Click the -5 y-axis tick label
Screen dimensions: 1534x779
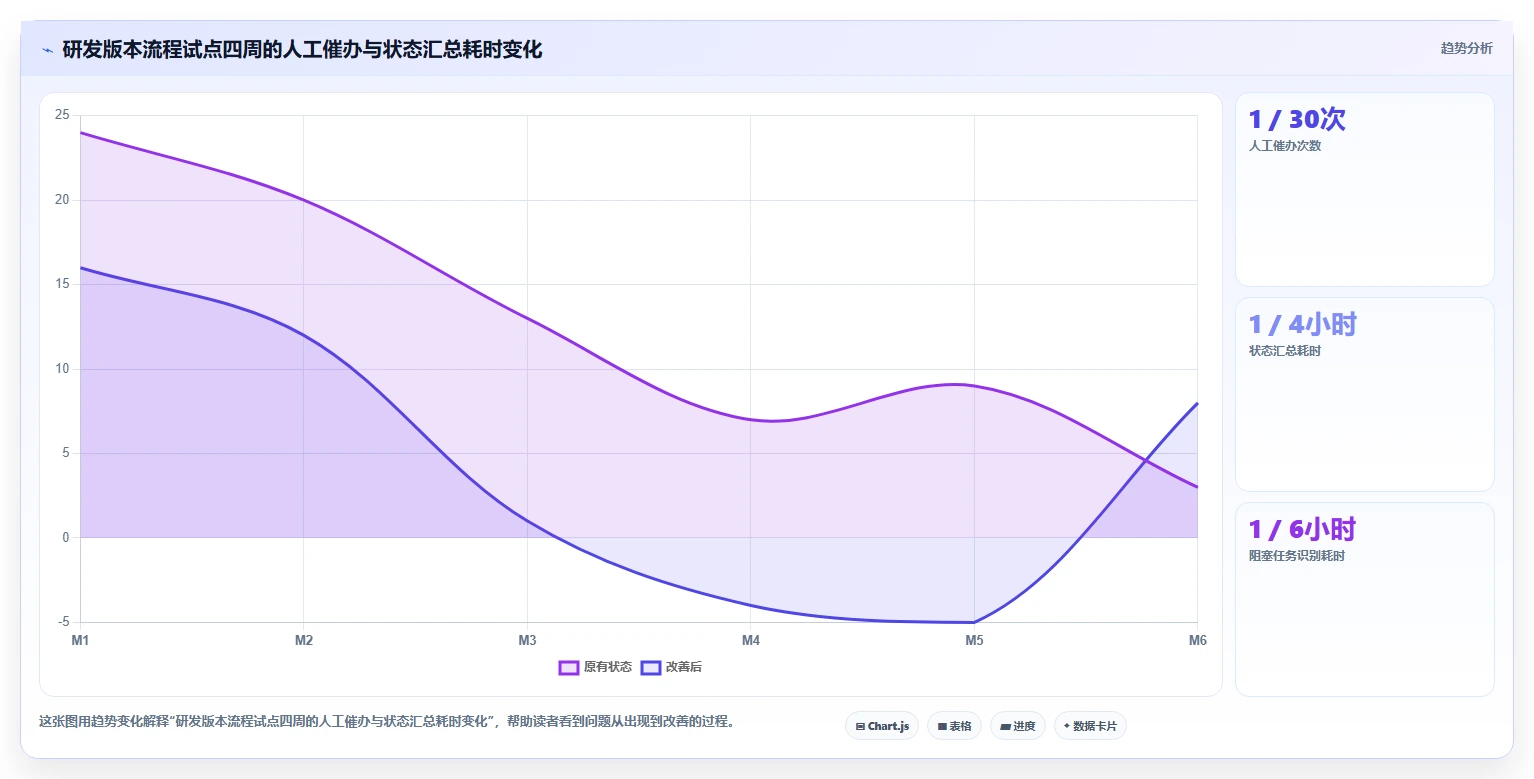point(64,622)
